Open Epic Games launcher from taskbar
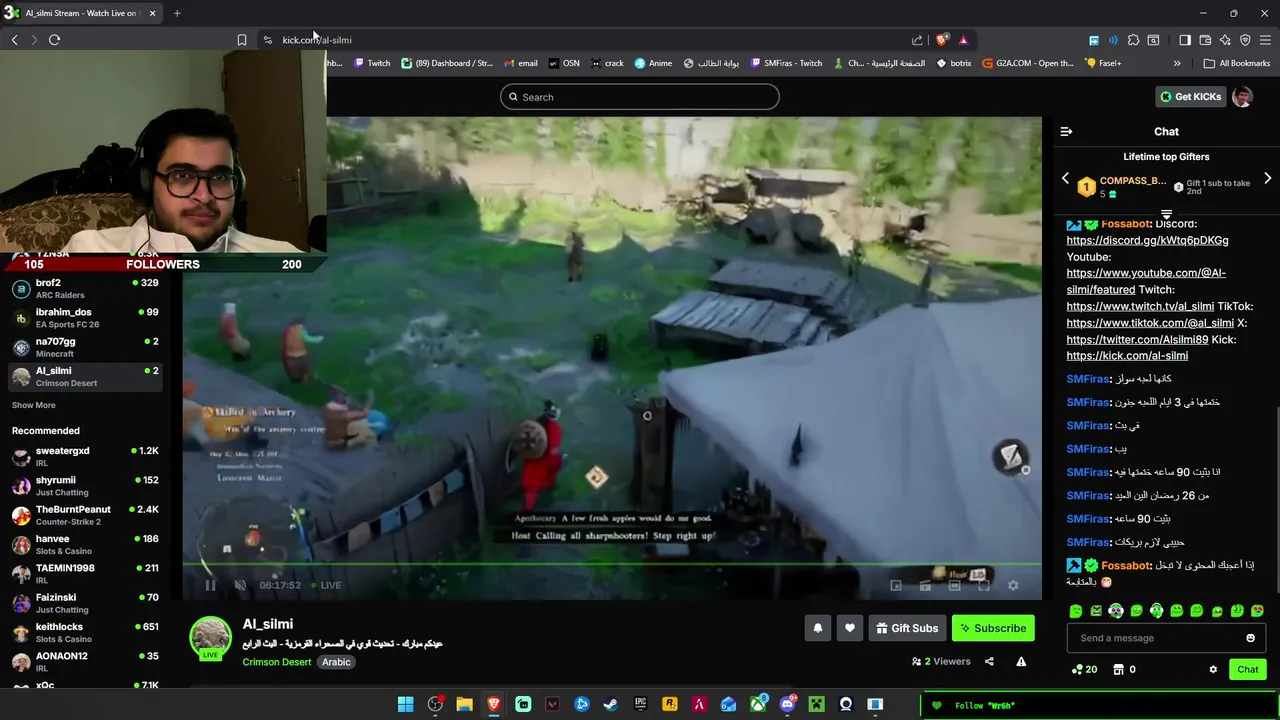This screenshot has width=1280, height=720. pos(640,704)
